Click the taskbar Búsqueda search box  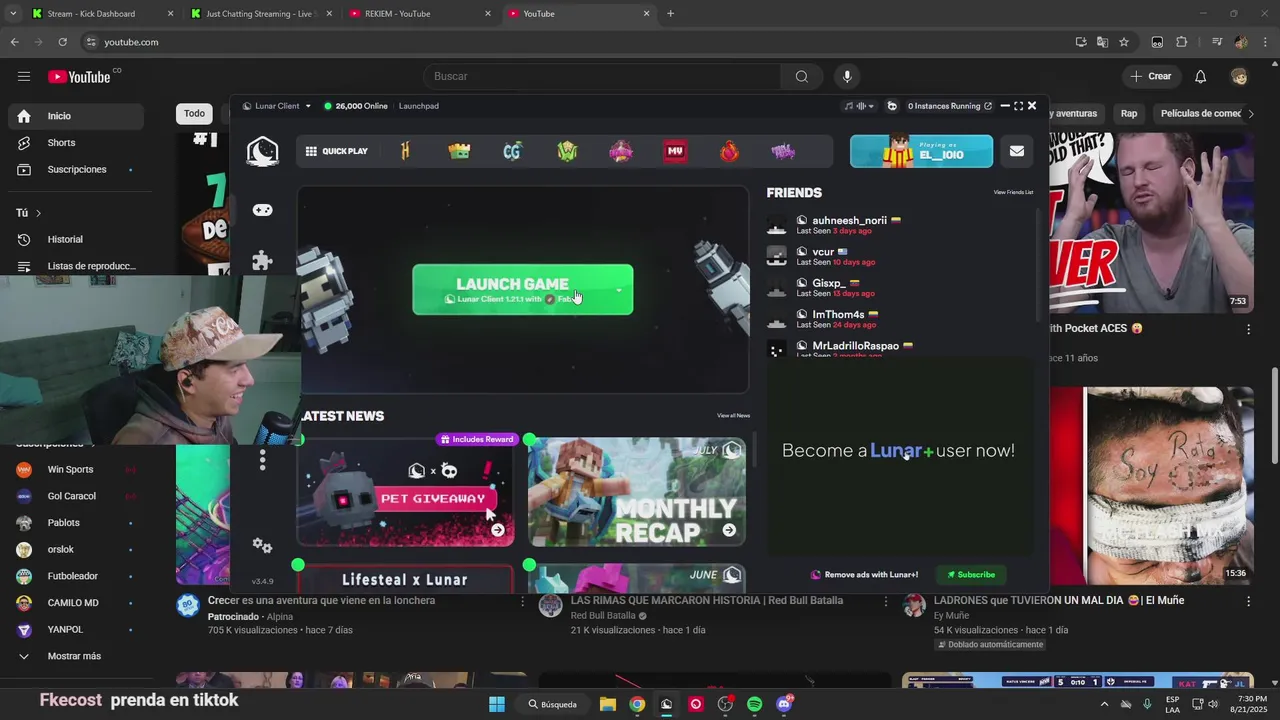click(x=553, y=704)
